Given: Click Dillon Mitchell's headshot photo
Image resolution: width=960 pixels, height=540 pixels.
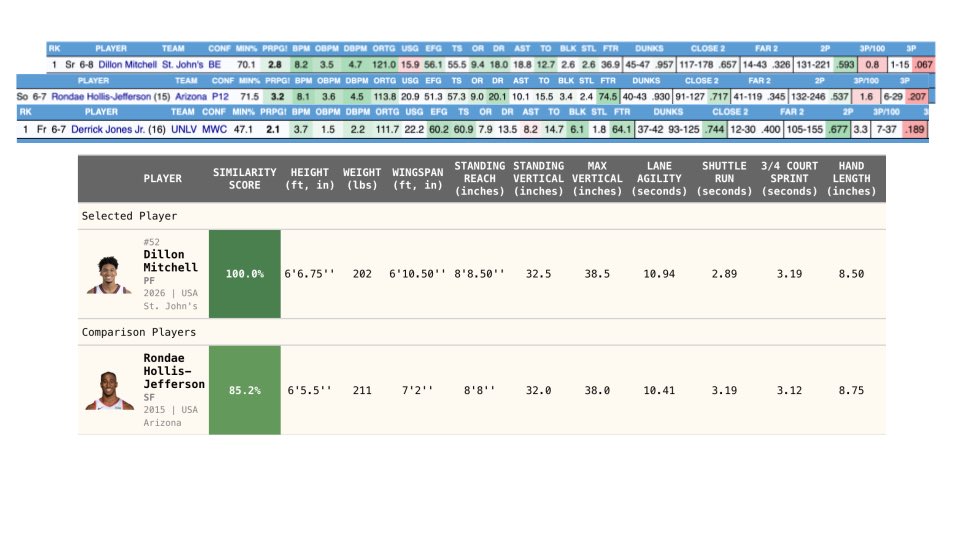Looking at the screenshot, I should (108, 276).
